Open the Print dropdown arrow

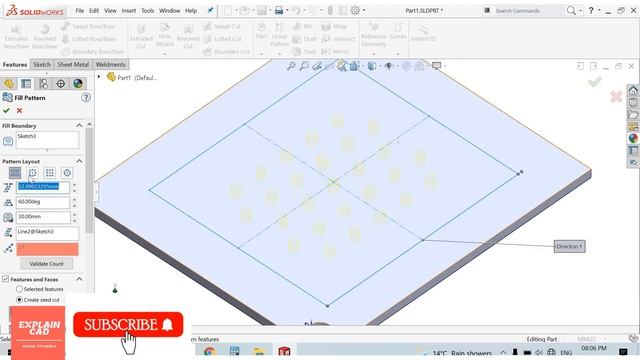(287, 11)
